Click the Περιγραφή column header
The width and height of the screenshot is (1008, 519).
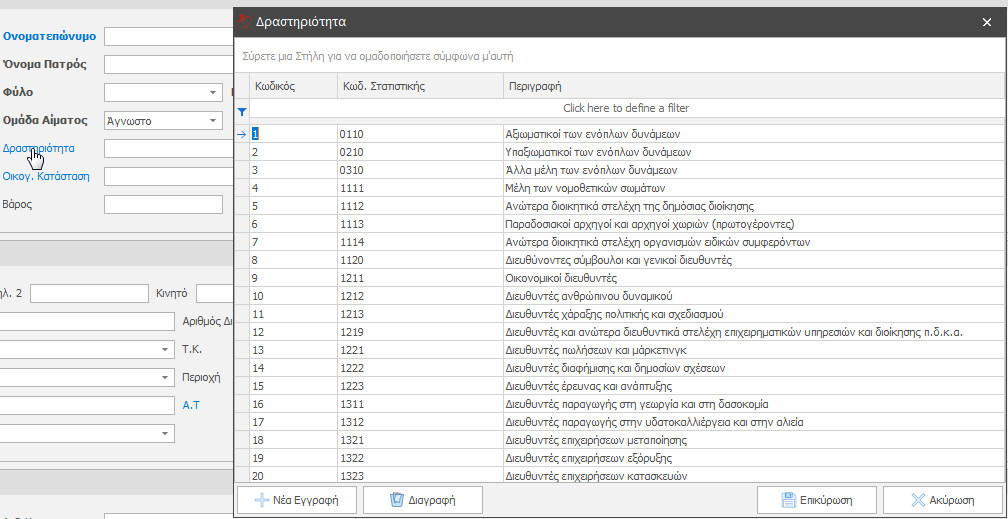pos(750,86)
